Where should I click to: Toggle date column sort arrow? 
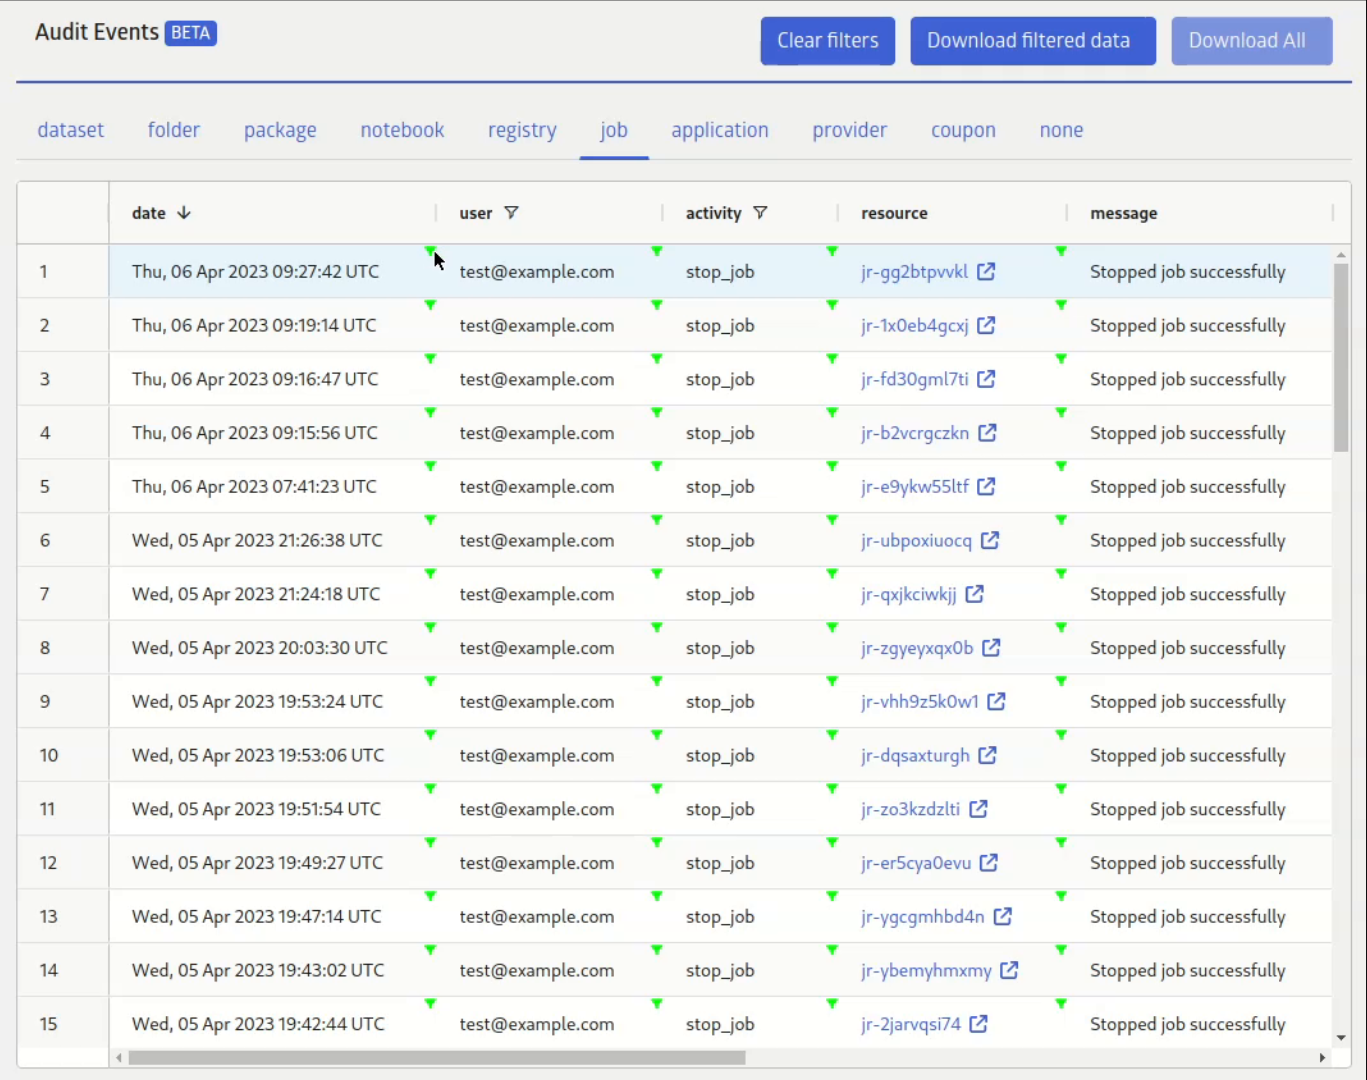[184, 213]
